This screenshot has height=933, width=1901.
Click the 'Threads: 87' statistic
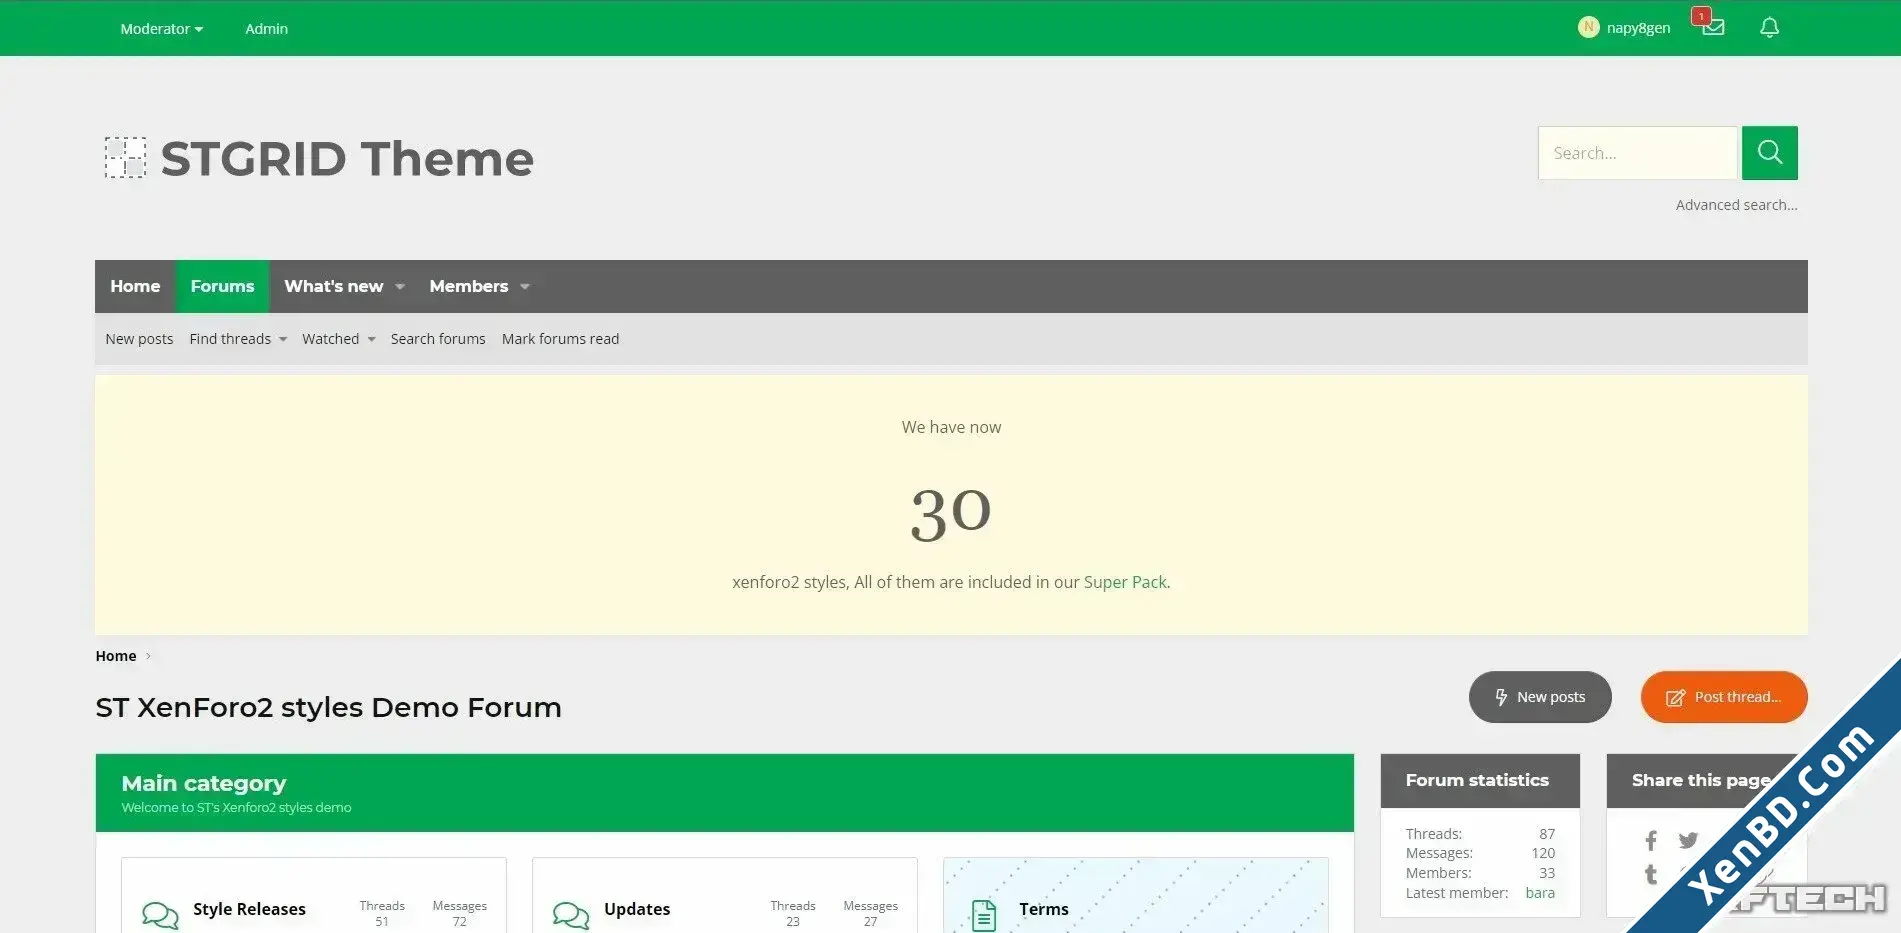point(1480,834)
